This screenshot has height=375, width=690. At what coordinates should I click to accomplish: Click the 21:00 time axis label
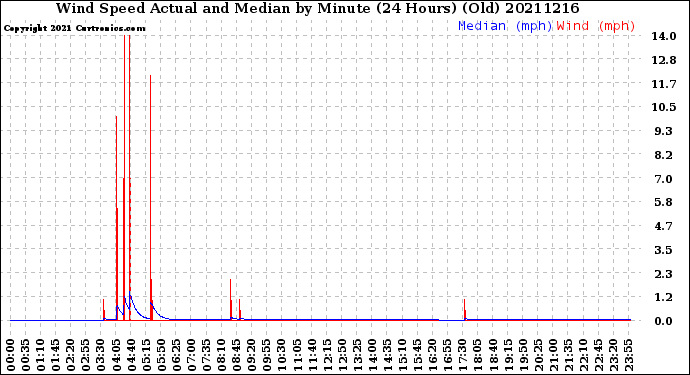[553, 354]
